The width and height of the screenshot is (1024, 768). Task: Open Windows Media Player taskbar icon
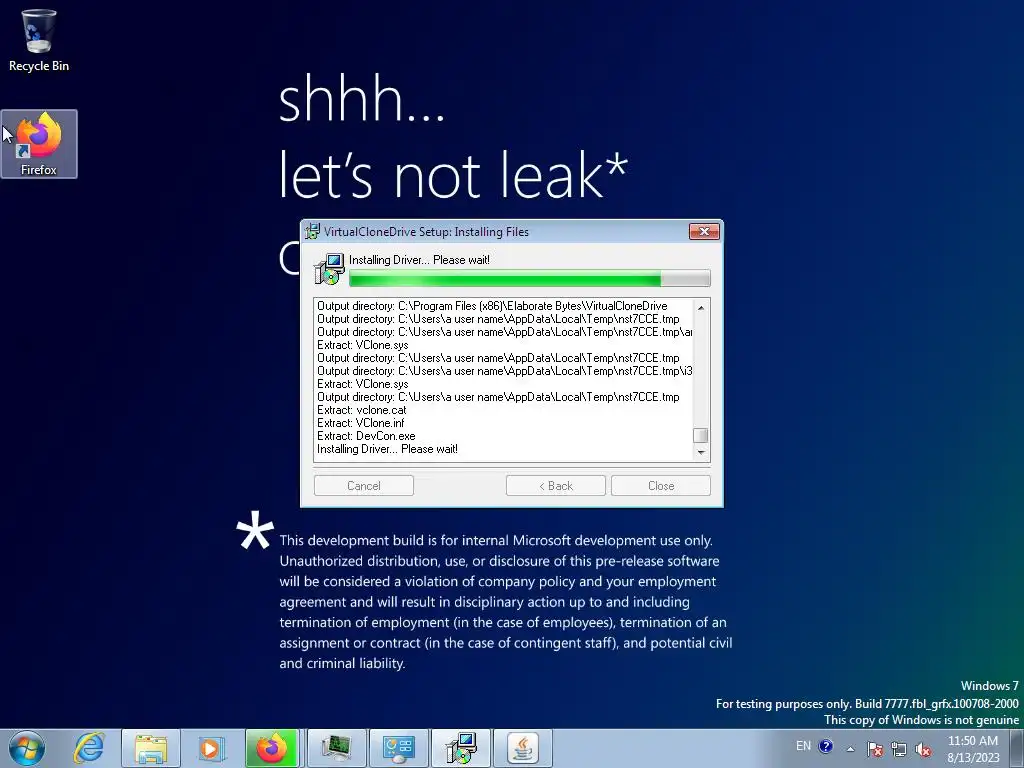210,748
